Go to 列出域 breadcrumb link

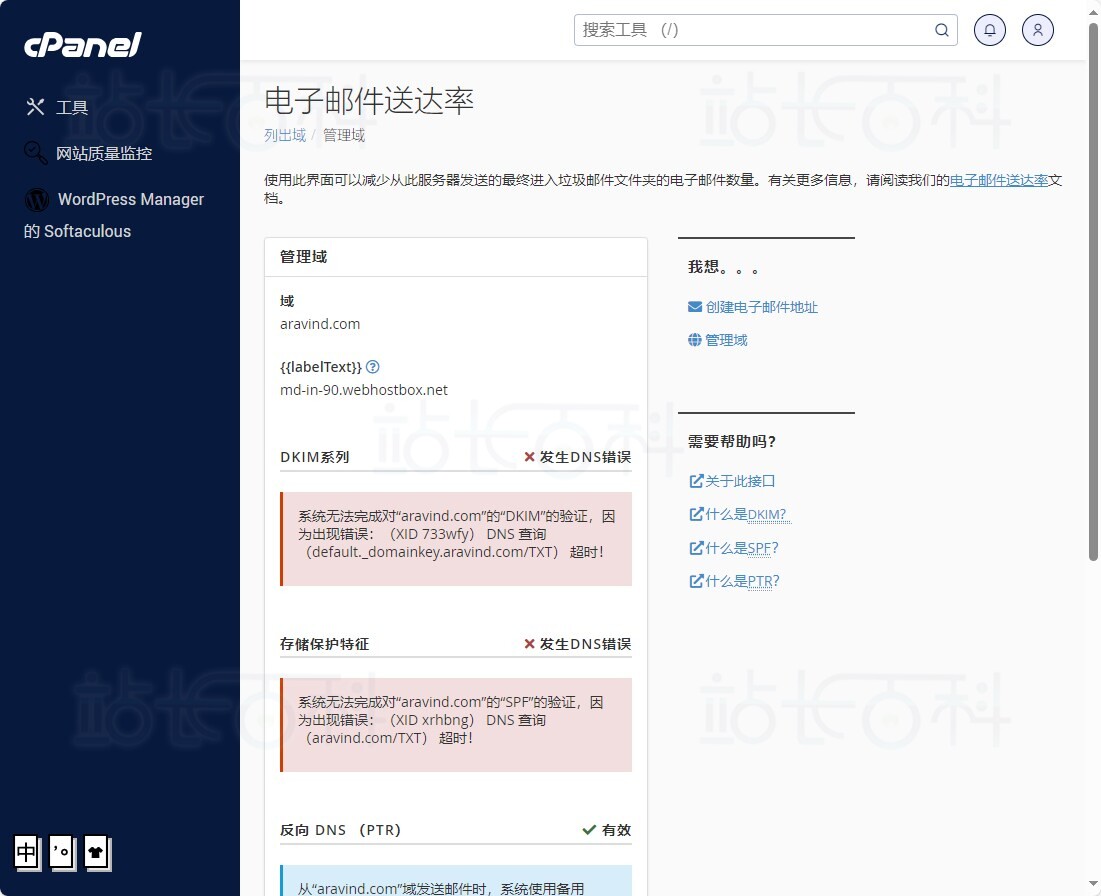click(284, 135)
